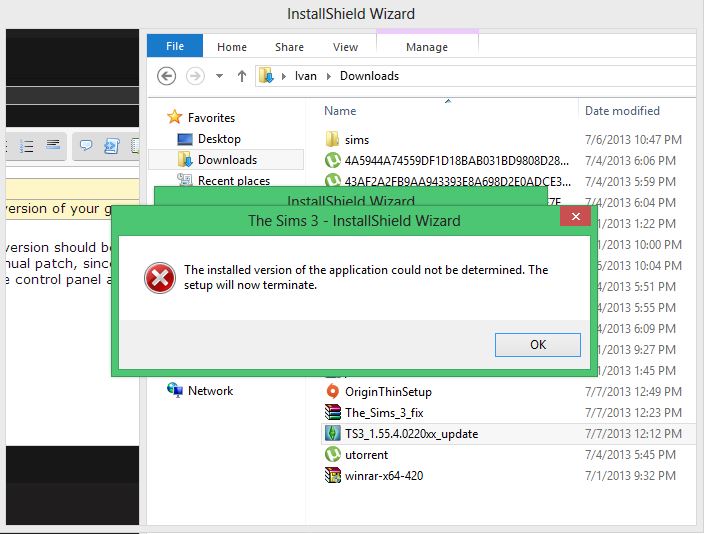This screenshot has width=704, height=534.
Task: Click the The_Sims_3_fix file name
Action: [384, 413]
